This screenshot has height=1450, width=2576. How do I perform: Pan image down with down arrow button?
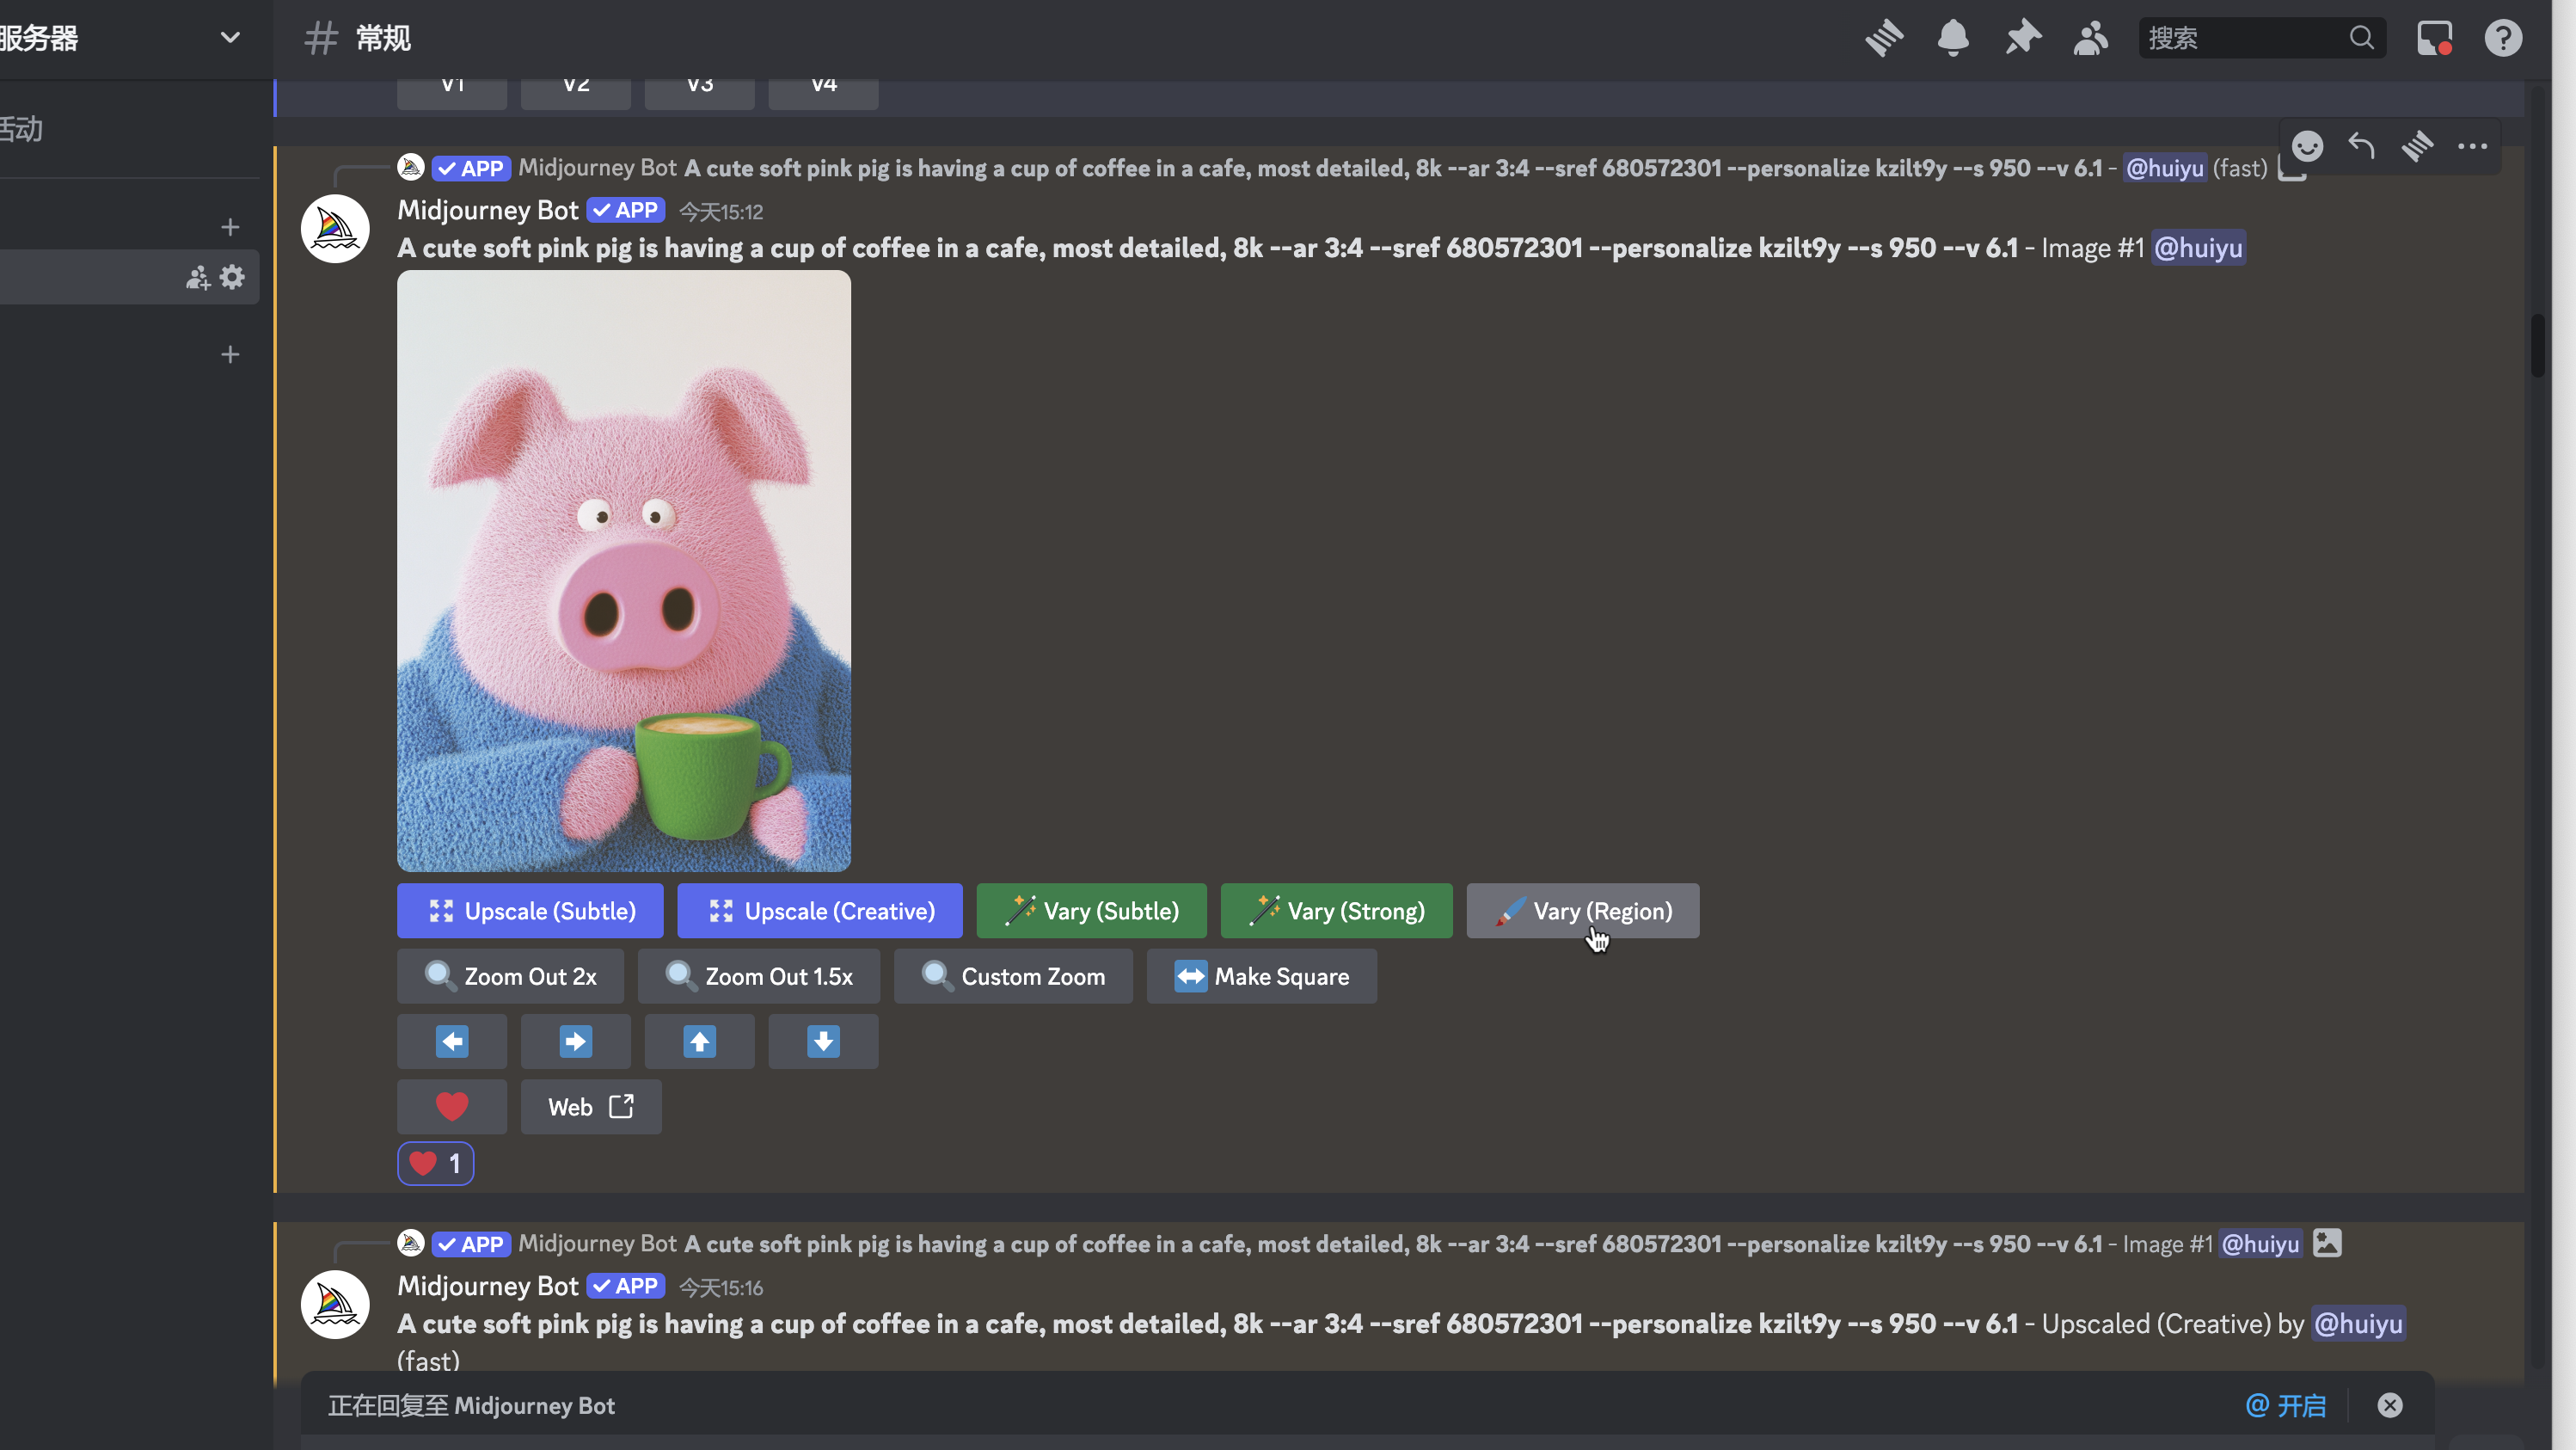[823, 1041]
